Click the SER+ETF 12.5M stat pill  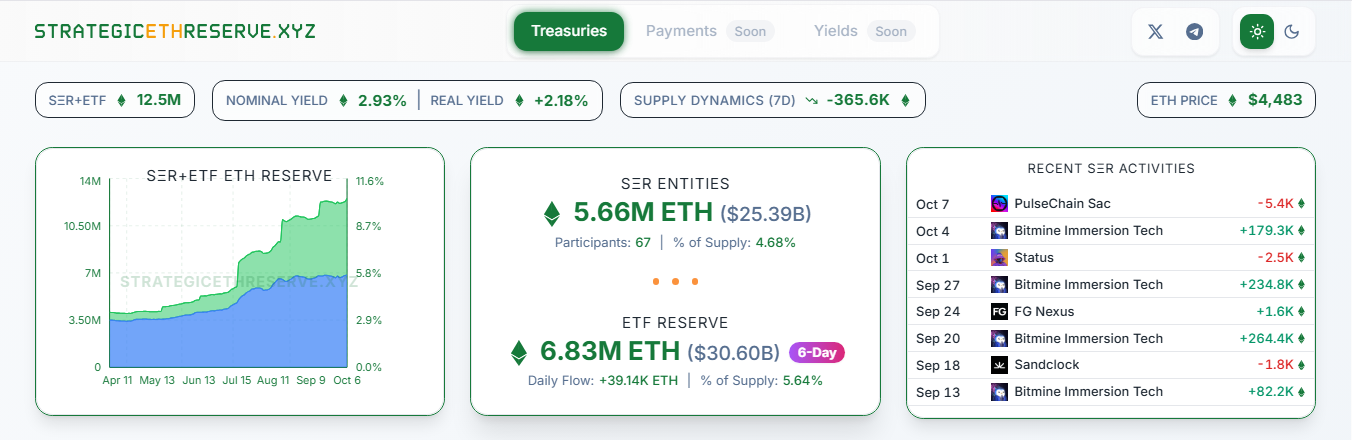tap(115, 100)
